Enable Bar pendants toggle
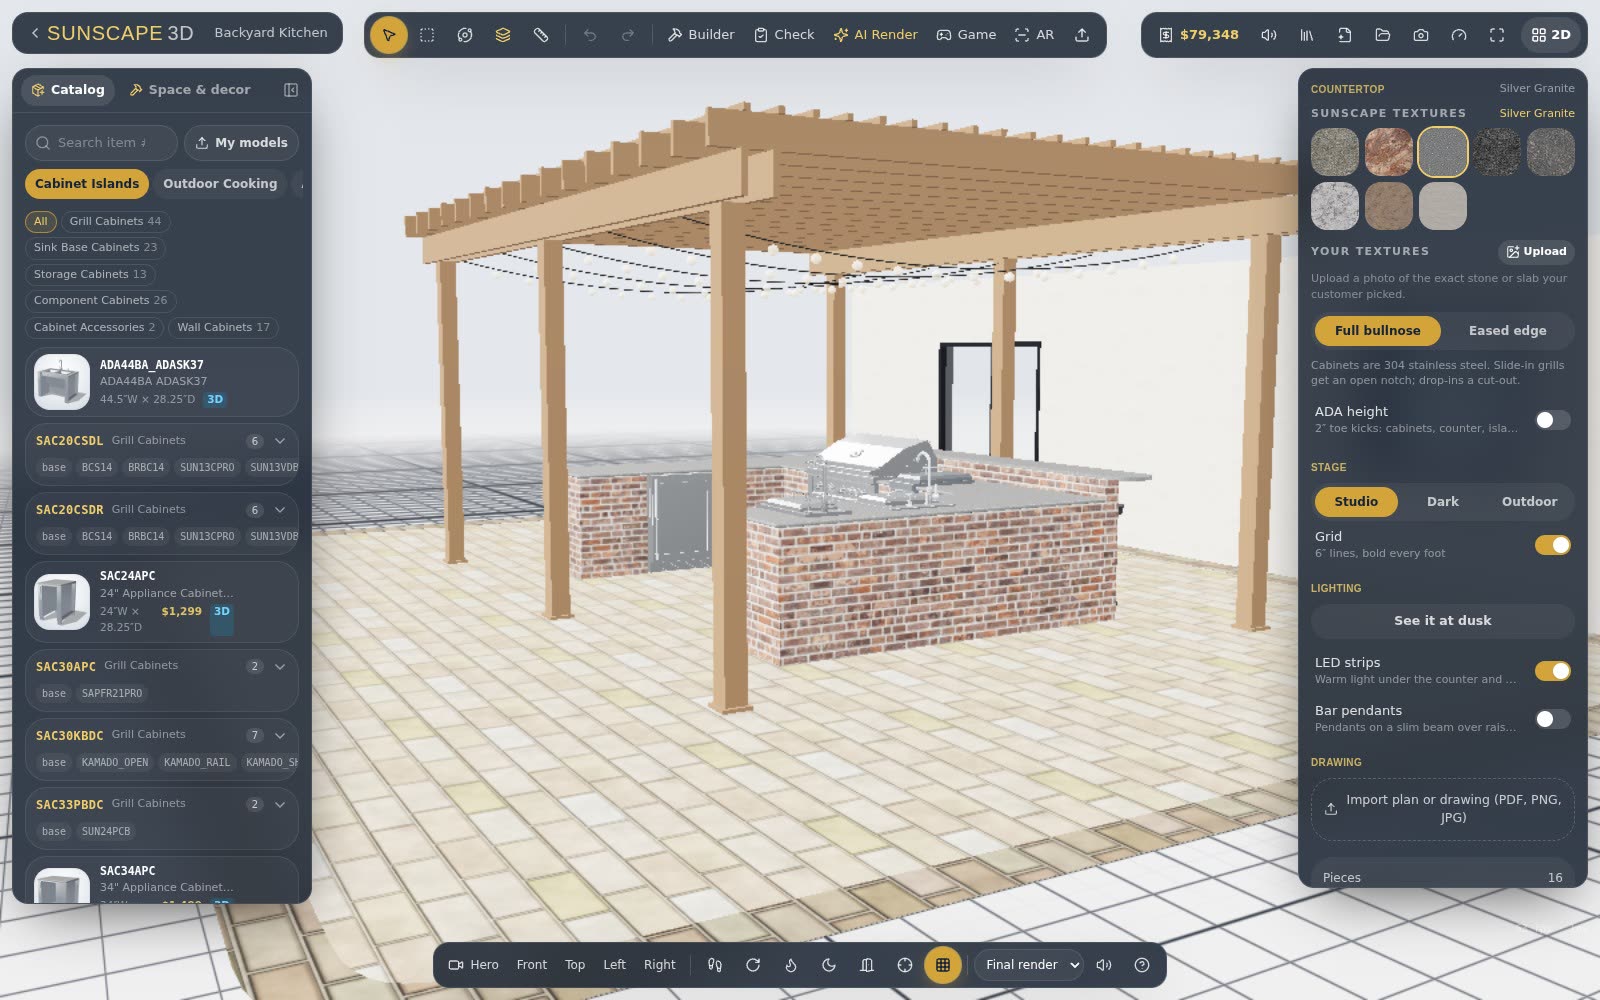Viewport: 1600px width, 1000px height. point(1552,719)
